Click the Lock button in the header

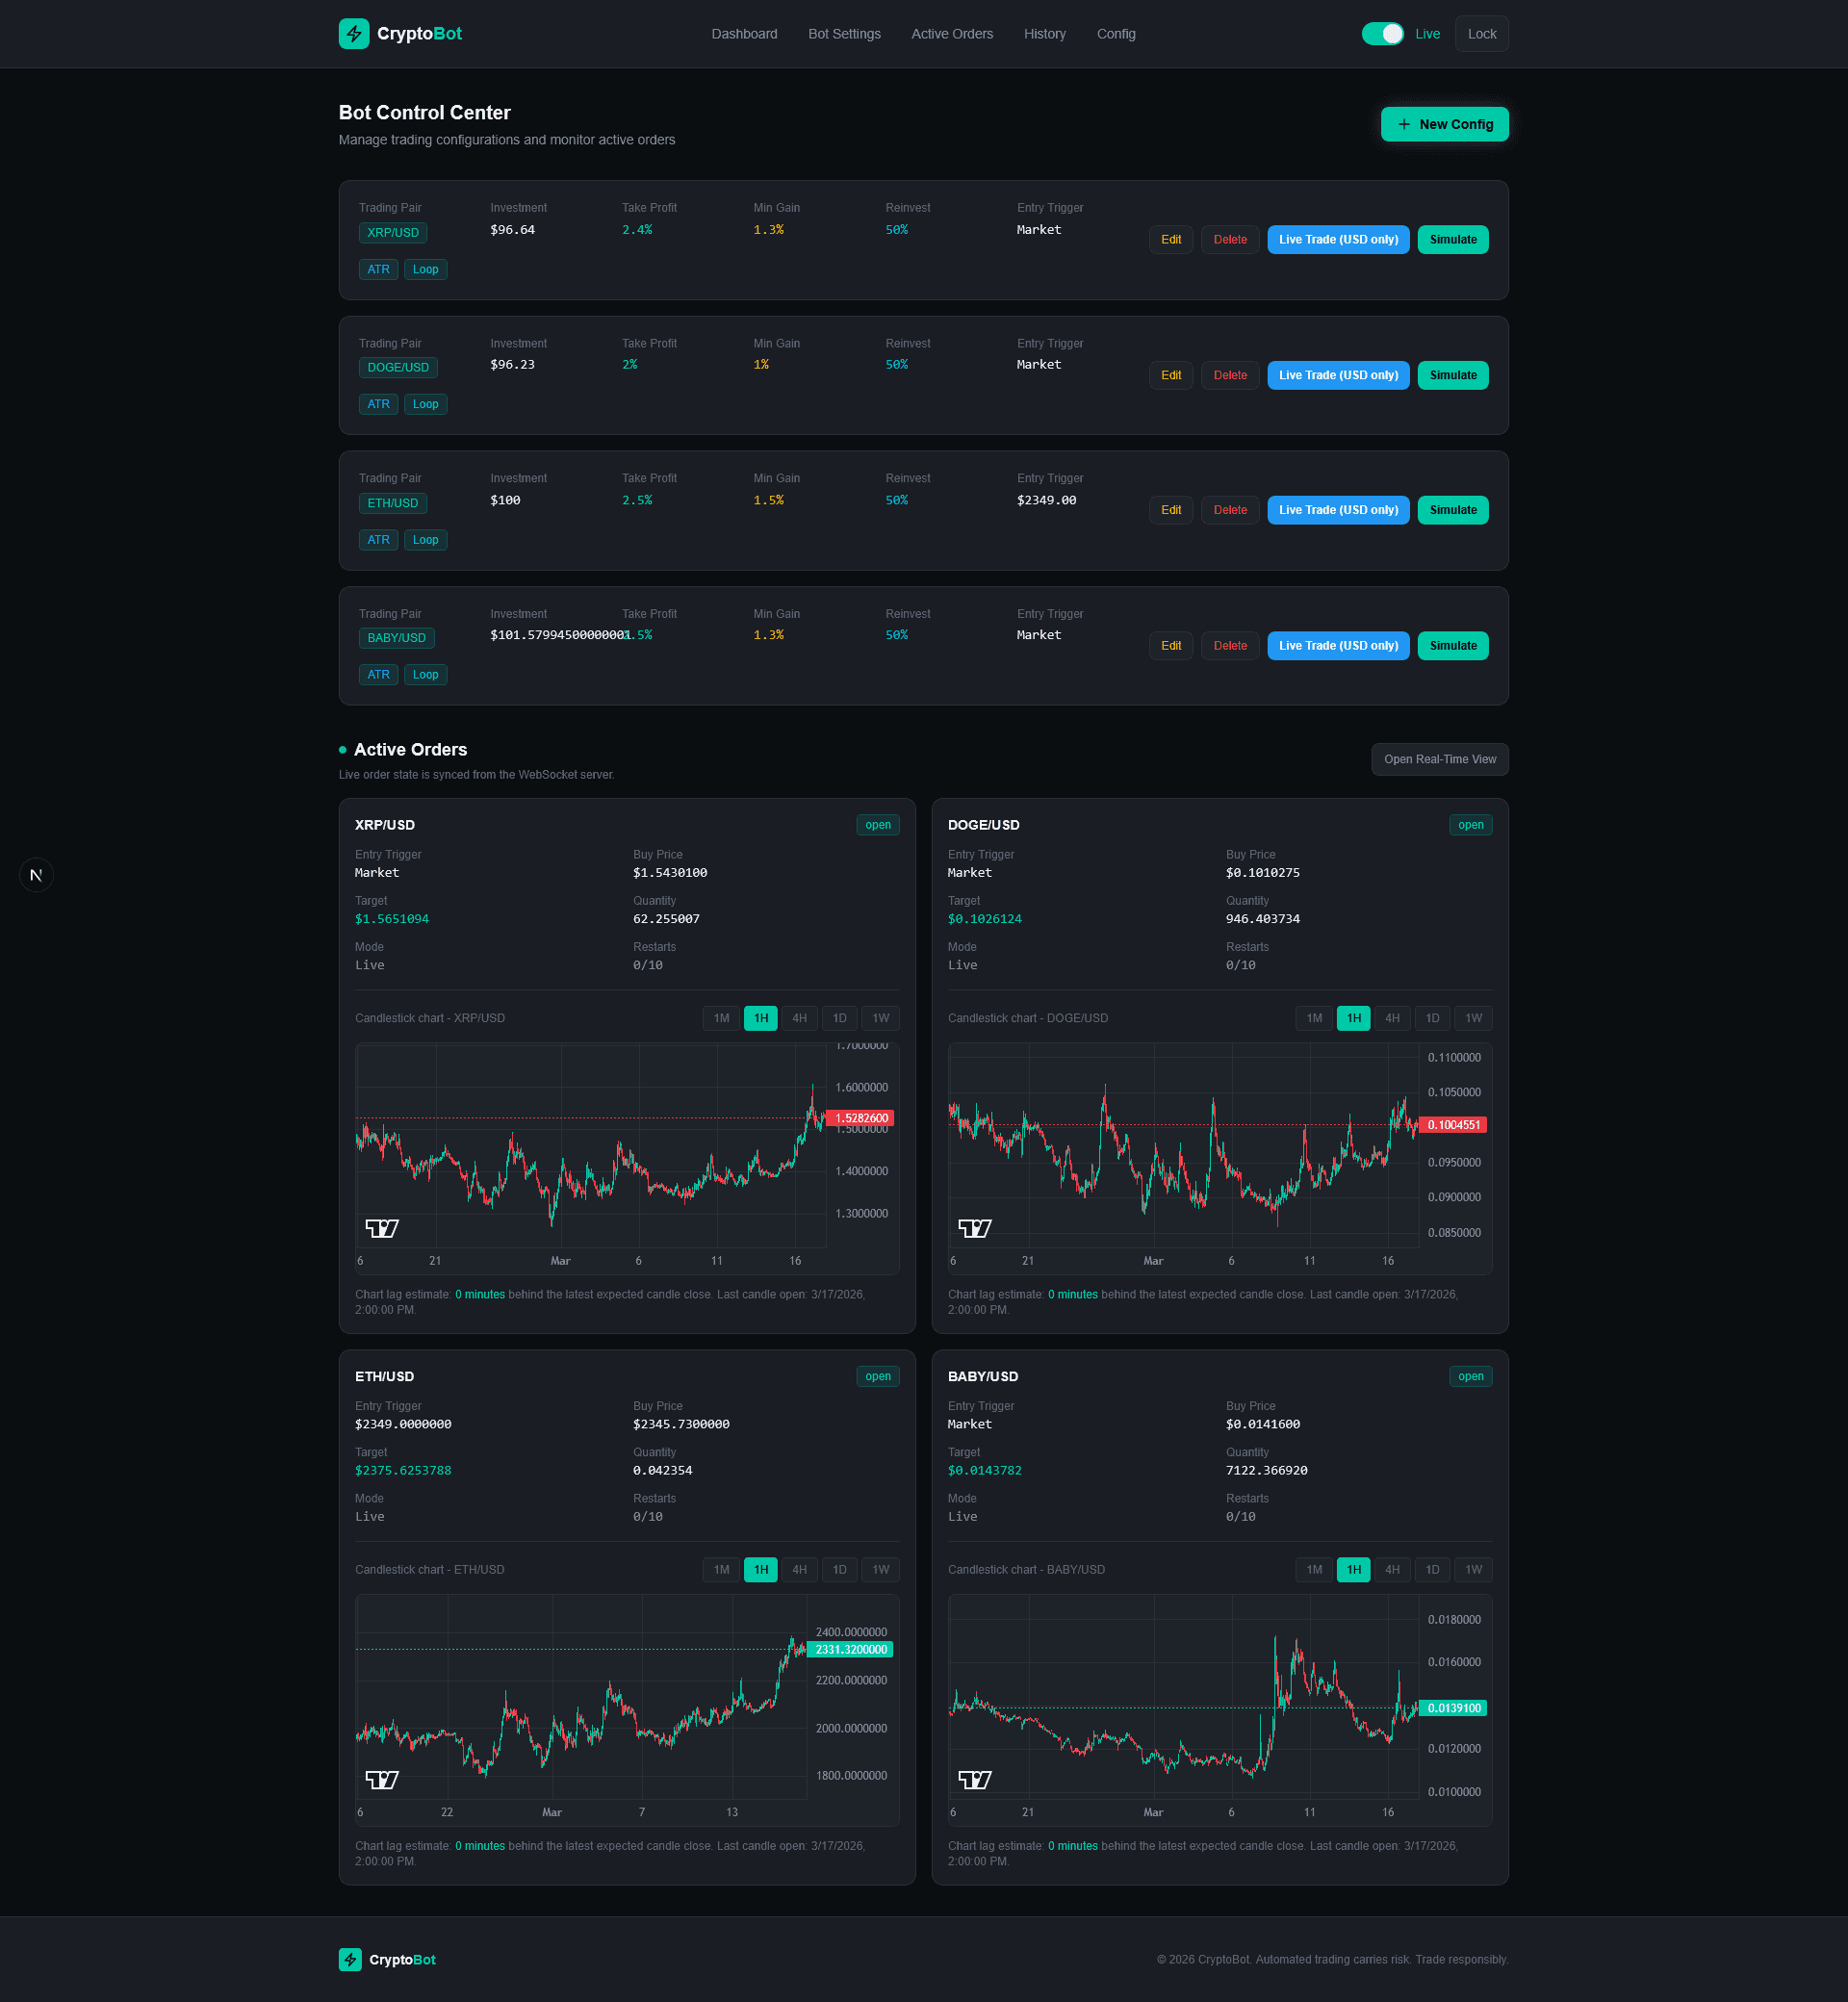1481,33
